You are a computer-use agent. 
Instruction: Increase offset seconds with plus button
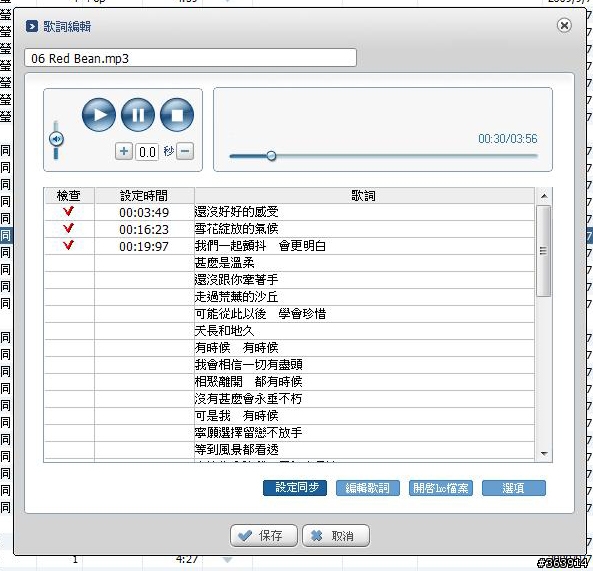(124, 151)
